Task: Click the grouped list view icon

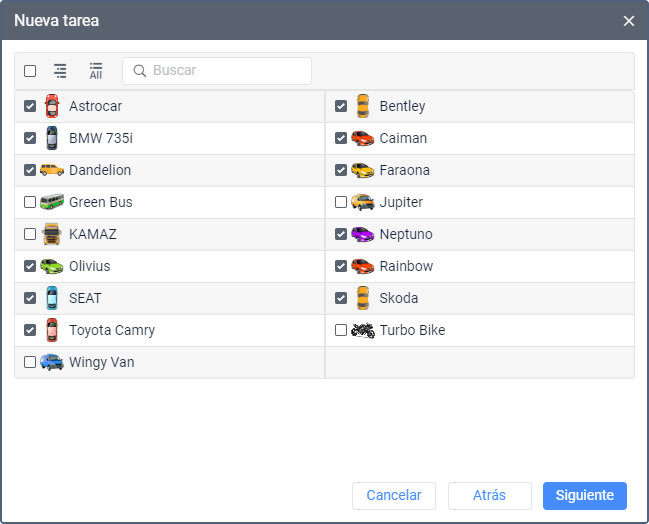Action: (x=60, y=71)
